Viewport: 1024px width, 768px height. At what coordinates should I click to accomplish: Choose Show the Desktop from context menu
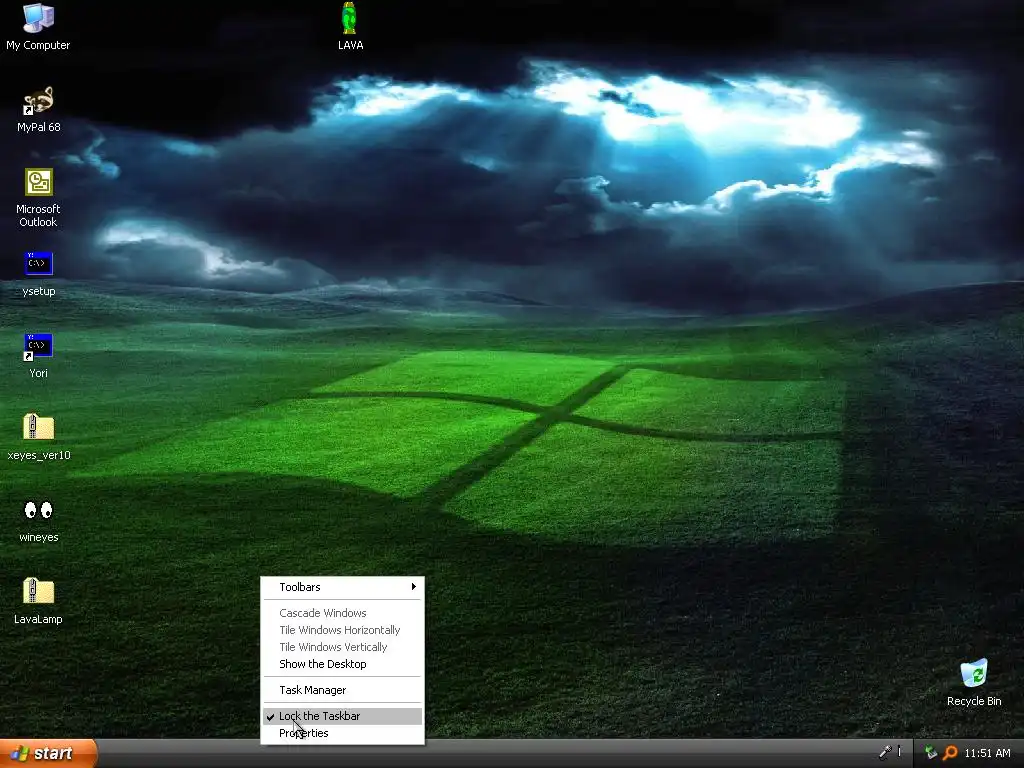pos(342,664)
